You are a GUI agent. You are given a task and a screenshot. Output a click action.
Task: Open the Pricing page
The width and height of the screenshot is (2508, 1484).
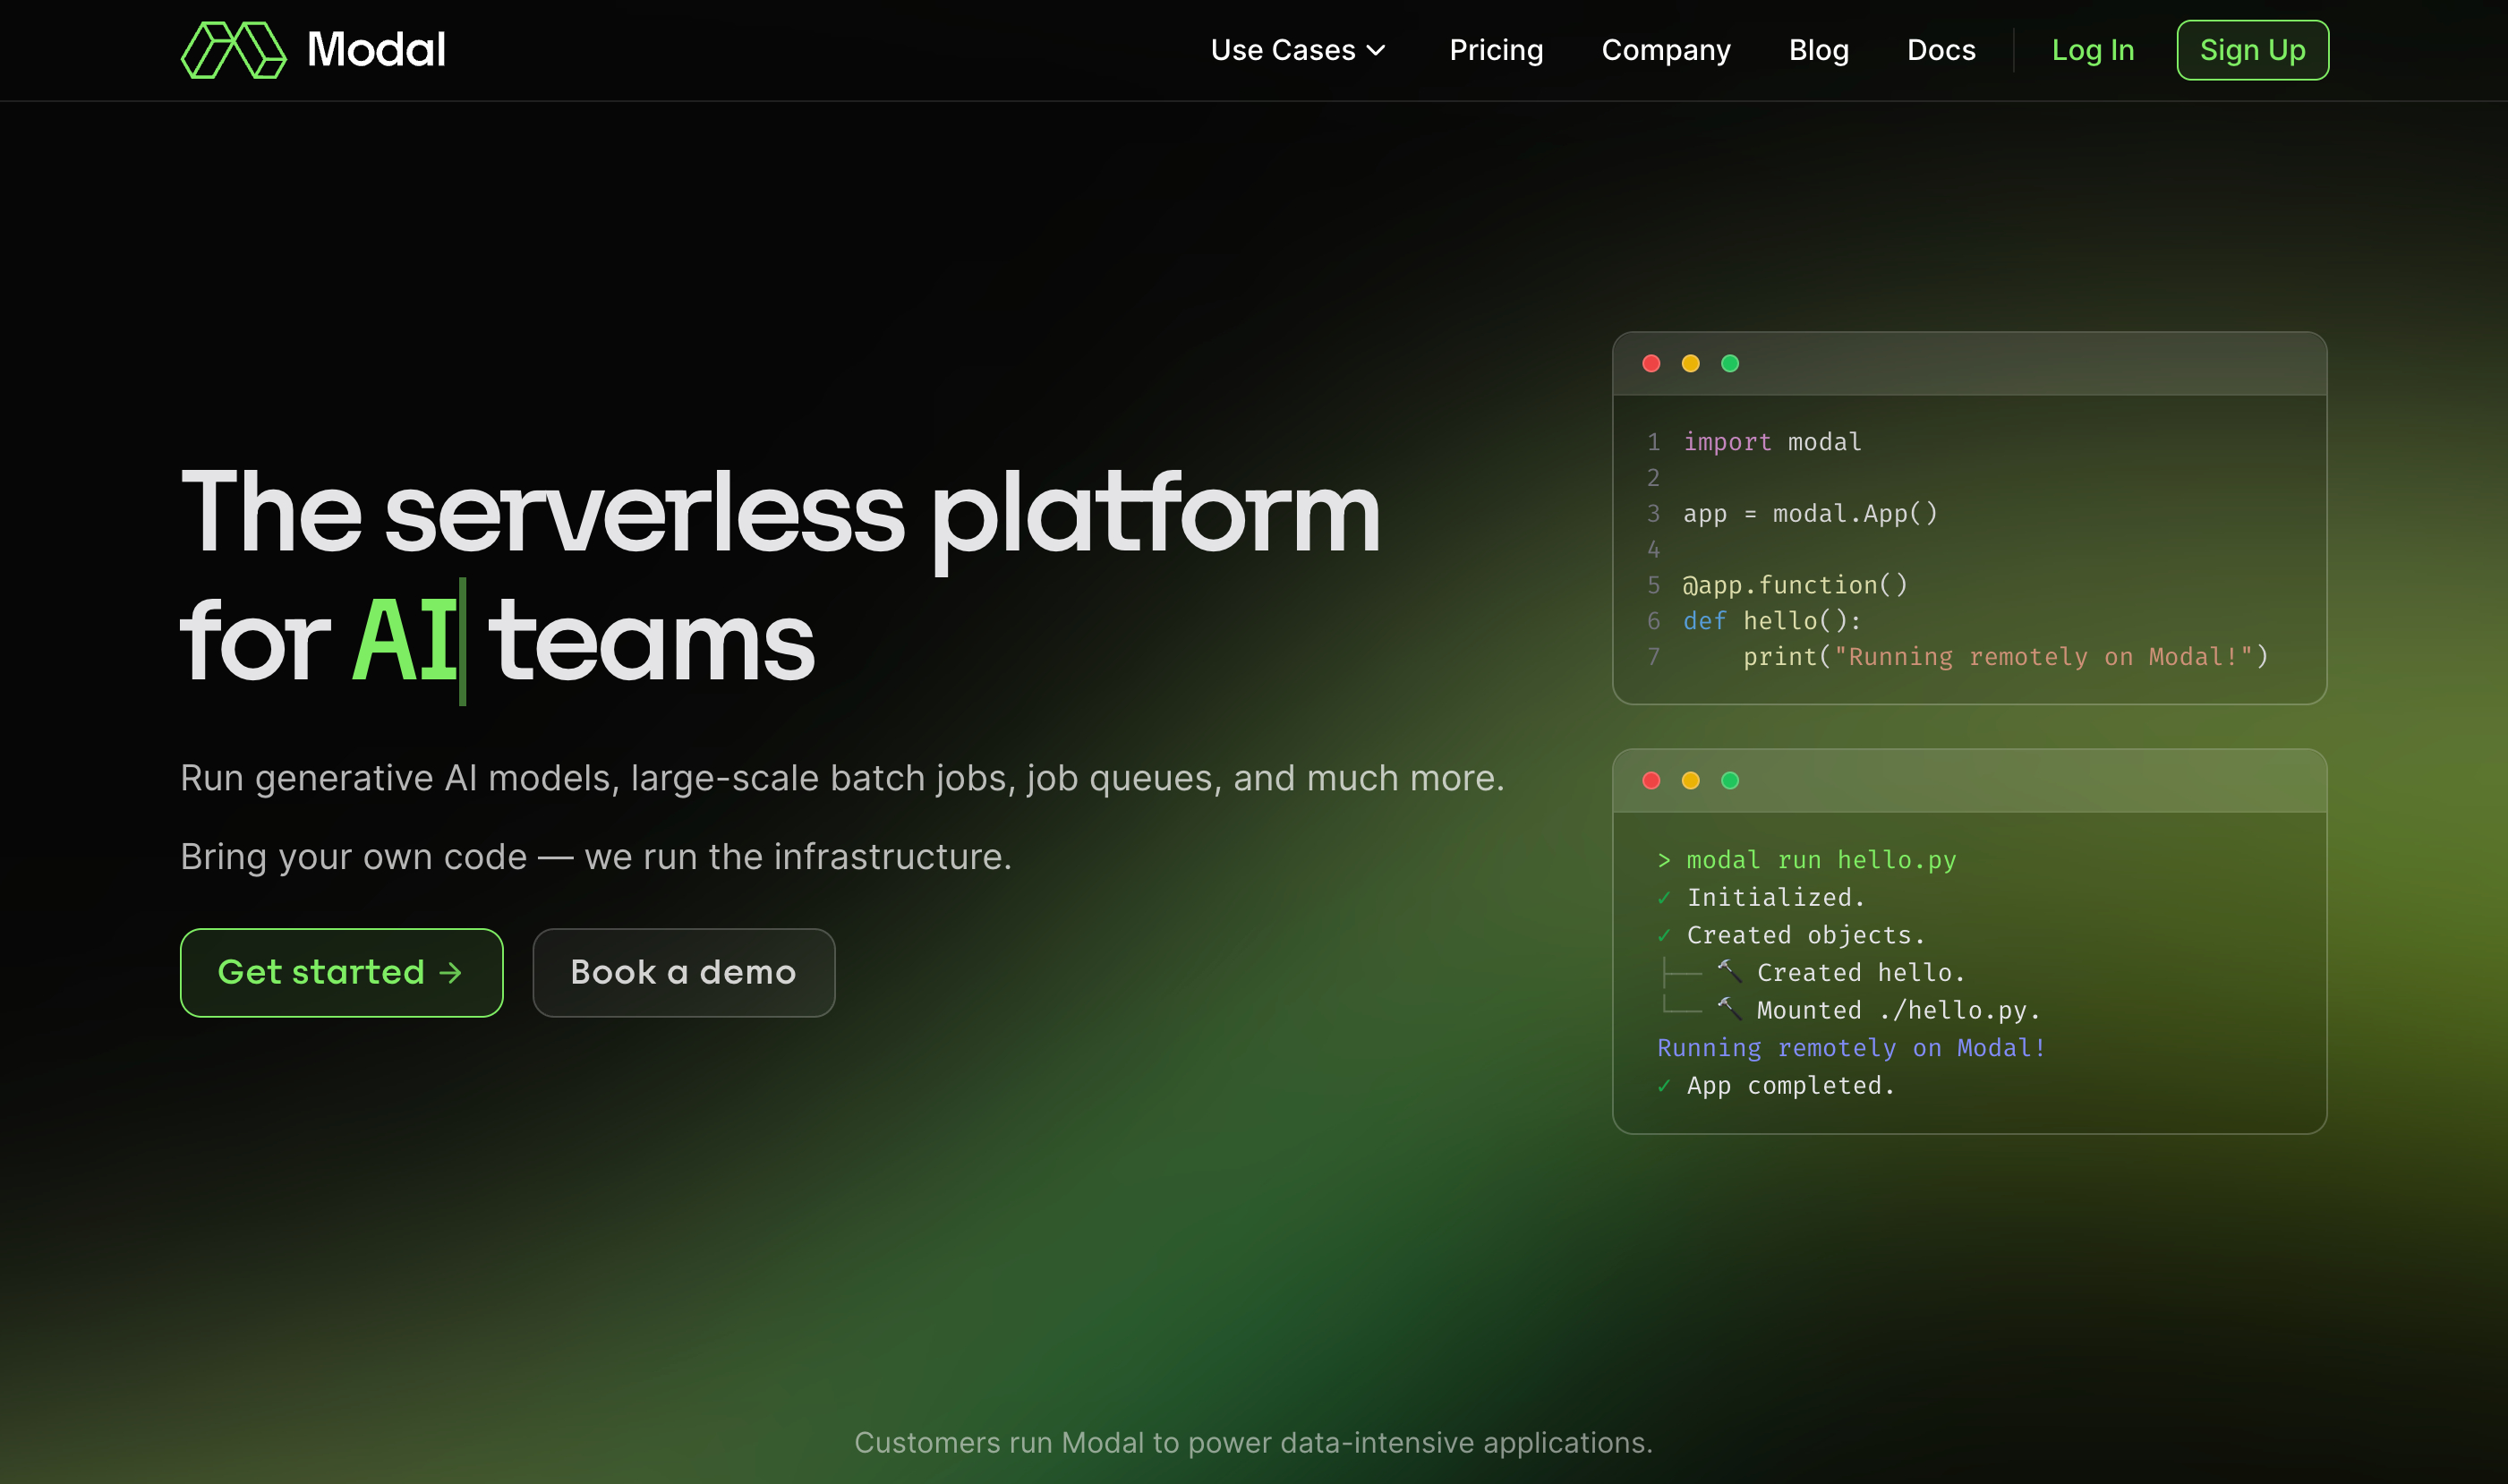click(x=1496, y=50)
